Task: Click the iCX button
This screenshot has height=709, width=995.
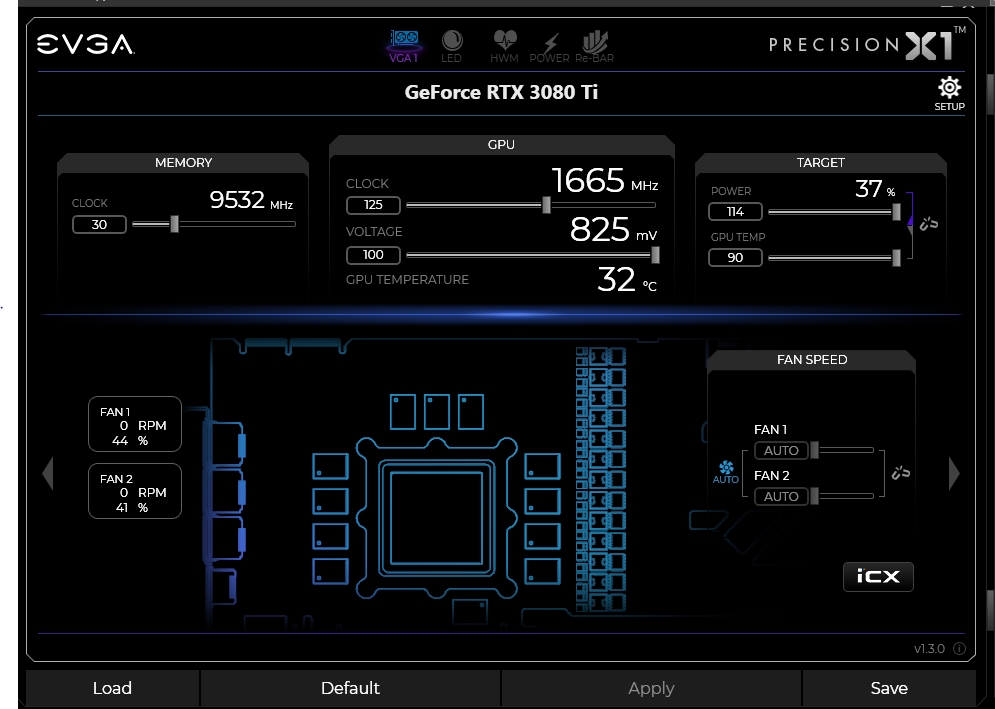Action: [x=878, y=576]
